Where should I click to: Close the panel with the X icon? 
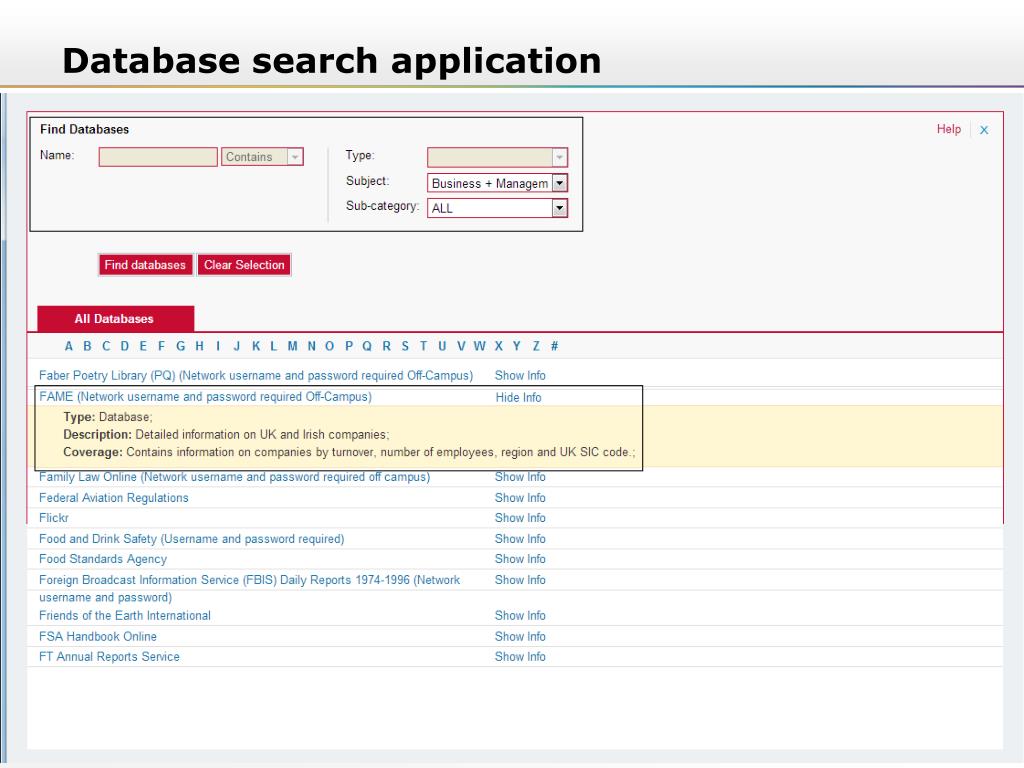[x=984, y=130]
